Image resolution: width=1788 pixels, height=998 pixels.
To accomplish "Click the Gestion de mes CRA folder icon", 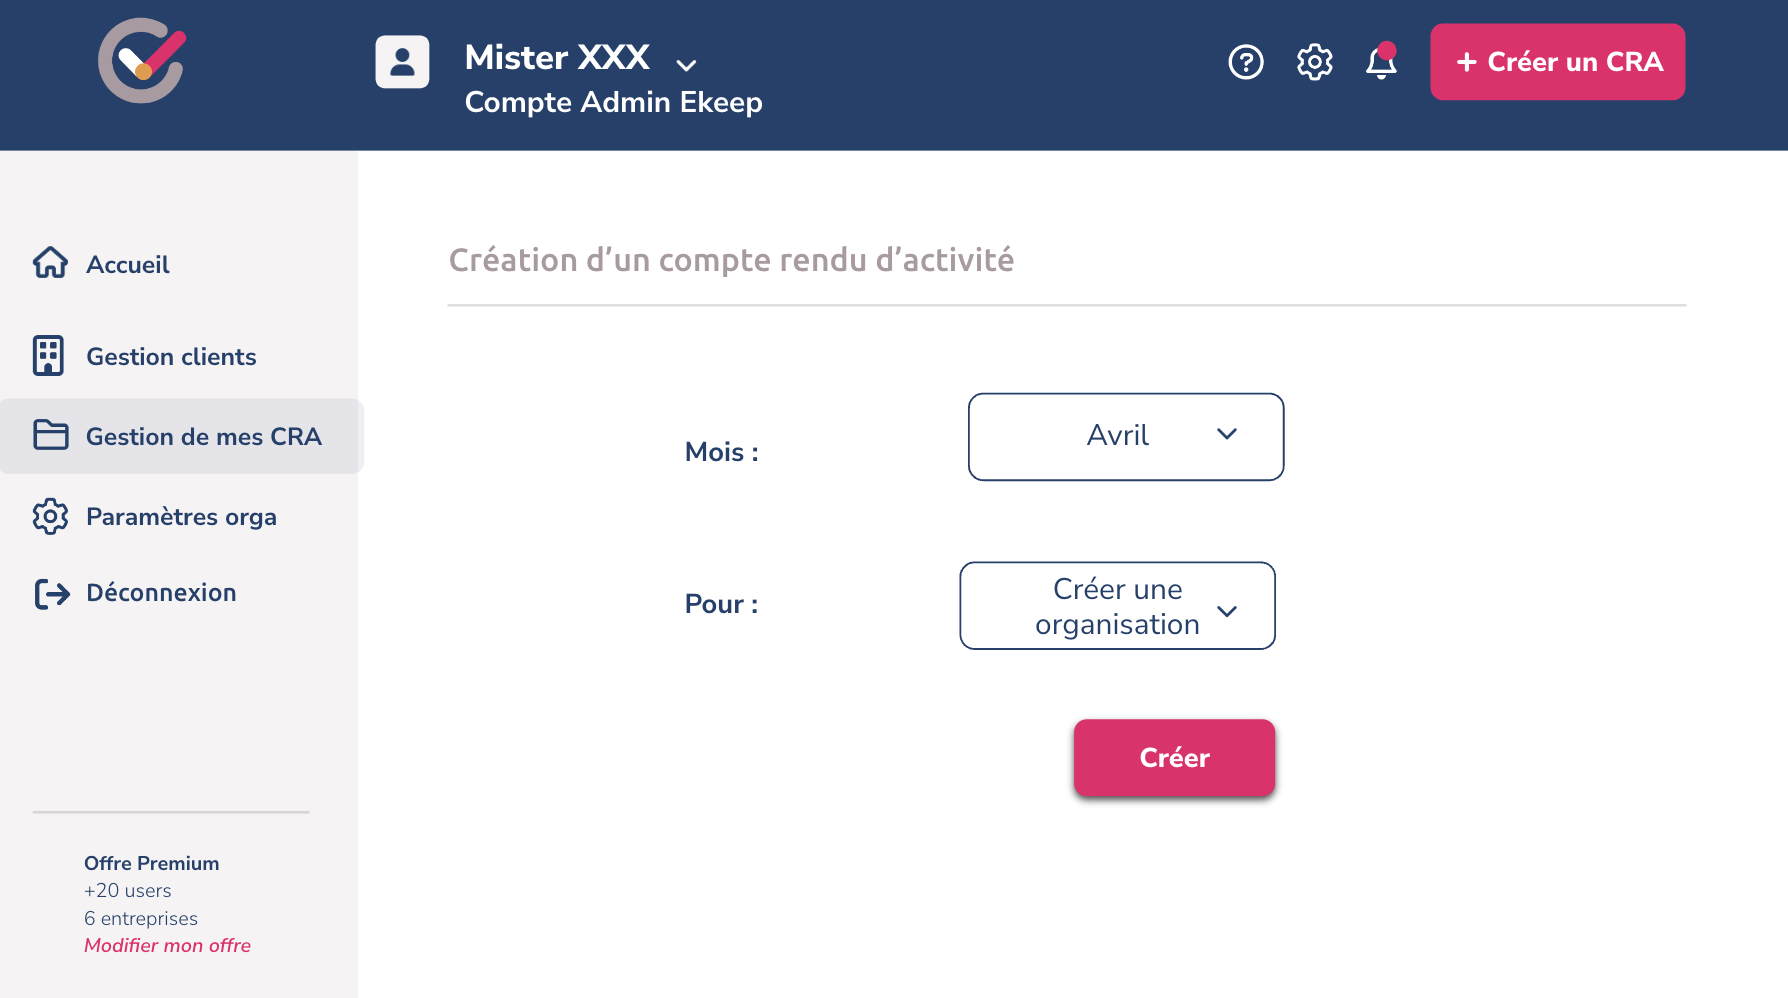I will point(50,435).
